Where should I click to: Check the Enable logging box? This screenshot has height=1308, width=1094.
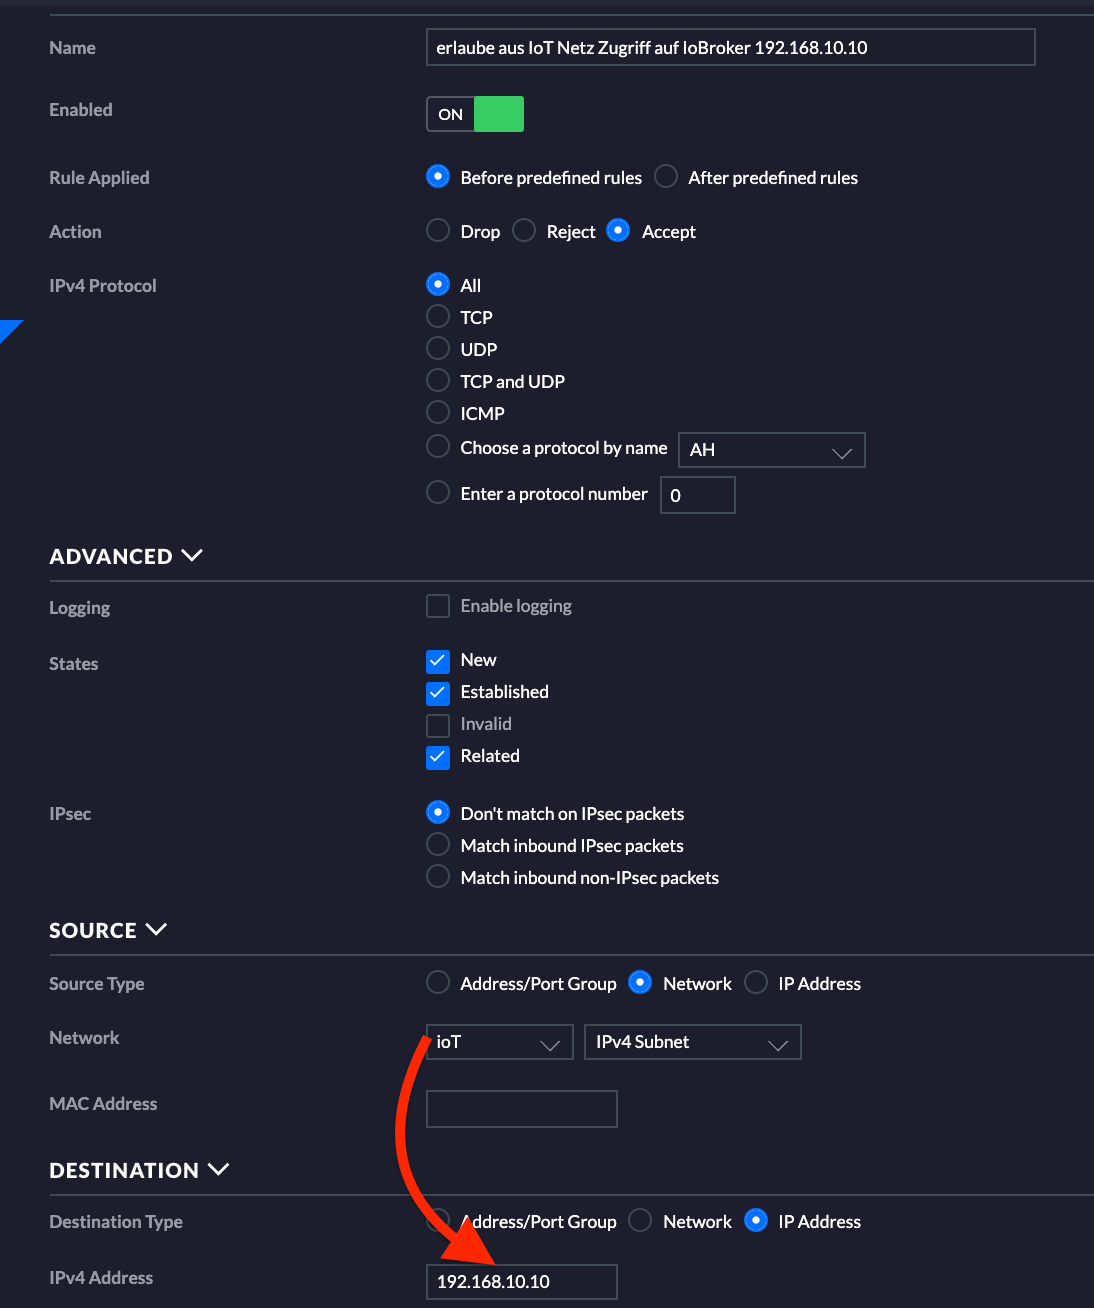pyautogui.click(x=438, y=606)
